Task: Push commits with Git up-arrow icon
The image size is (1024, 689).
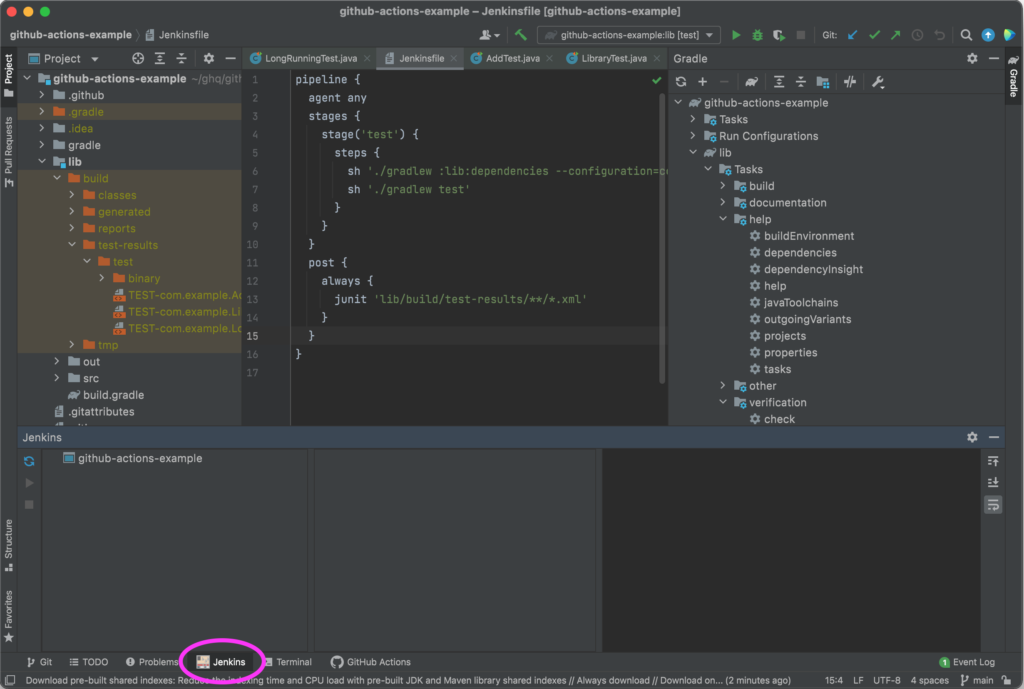Action: pos(895,35)
